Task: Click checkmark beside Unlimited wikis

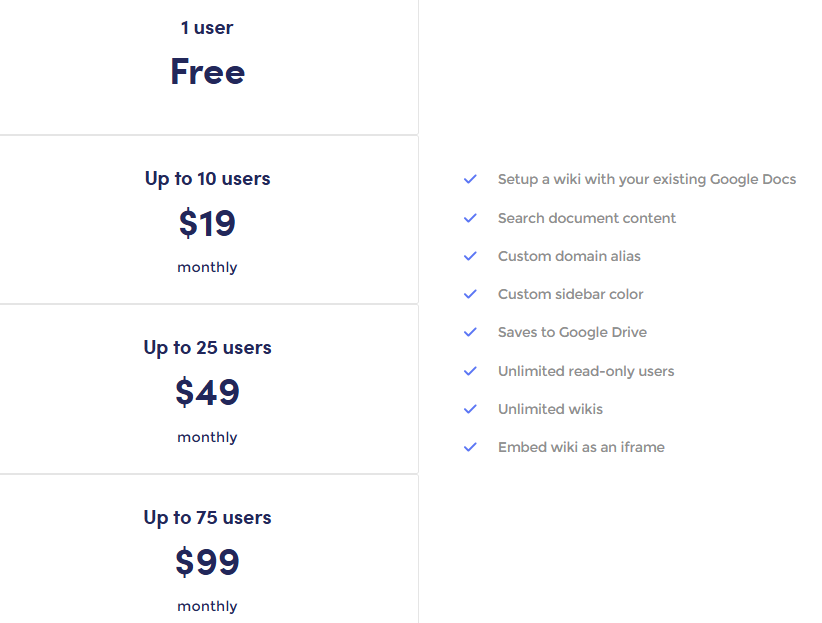Action: (x=470, y=409)
